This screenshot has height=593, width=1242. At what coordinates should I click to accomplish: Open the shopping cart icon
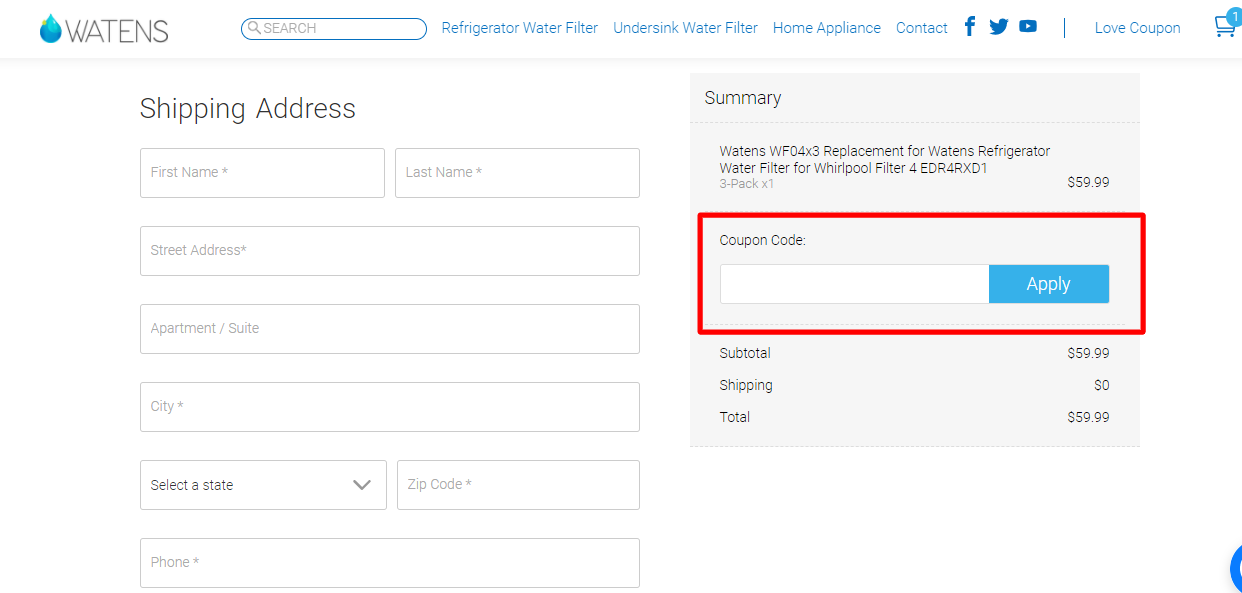coord(1226,26)
